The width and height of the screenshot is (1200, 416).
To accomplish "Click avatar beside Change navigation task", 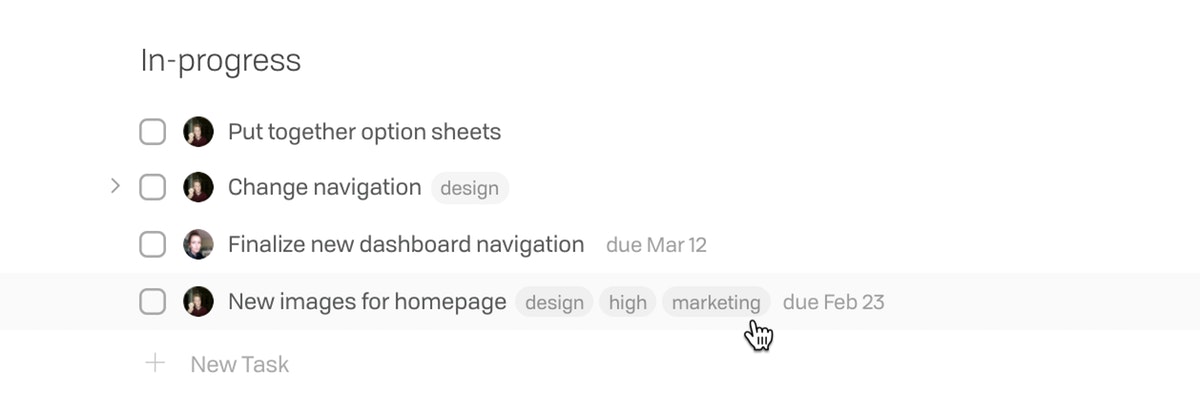I will [198, 187].
